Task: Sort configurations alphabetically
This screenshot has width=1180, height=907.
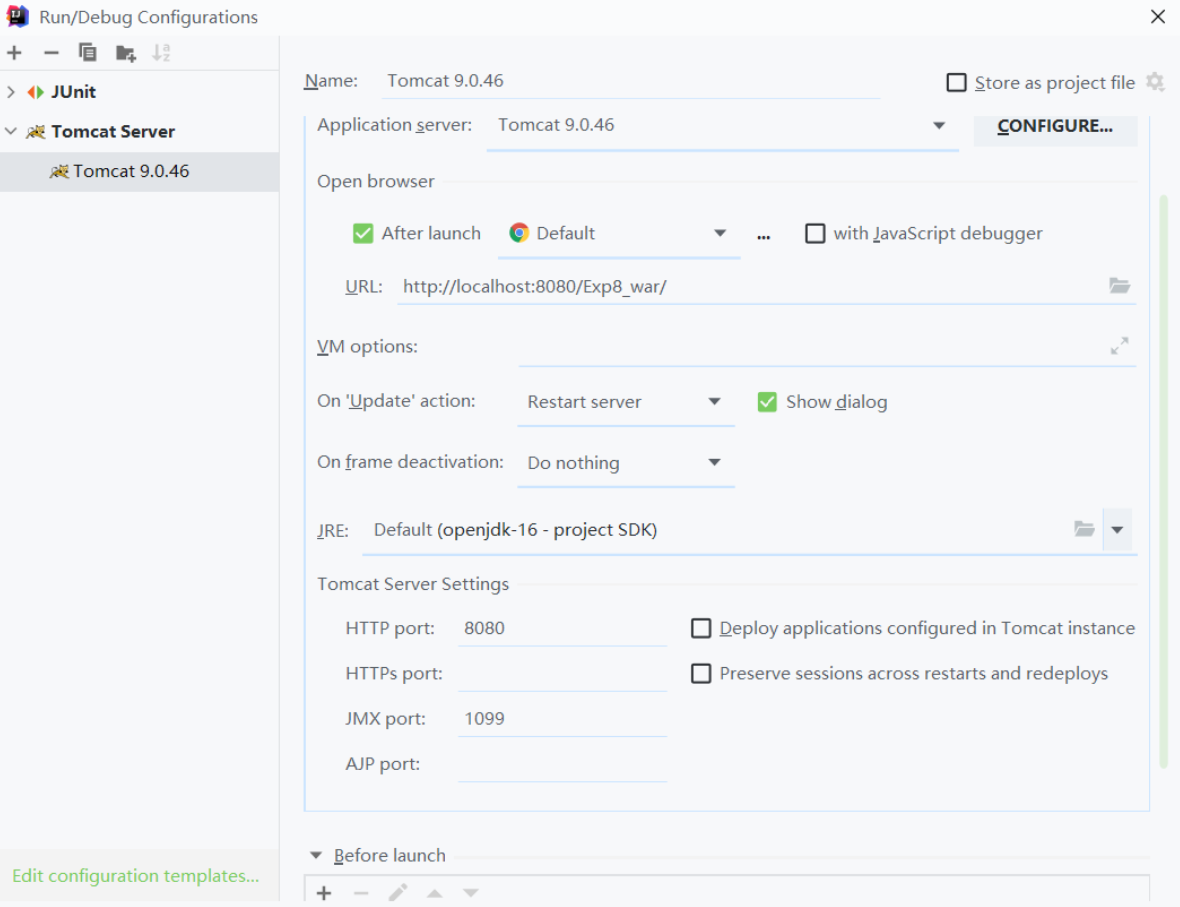Action: tap(161, 53)
